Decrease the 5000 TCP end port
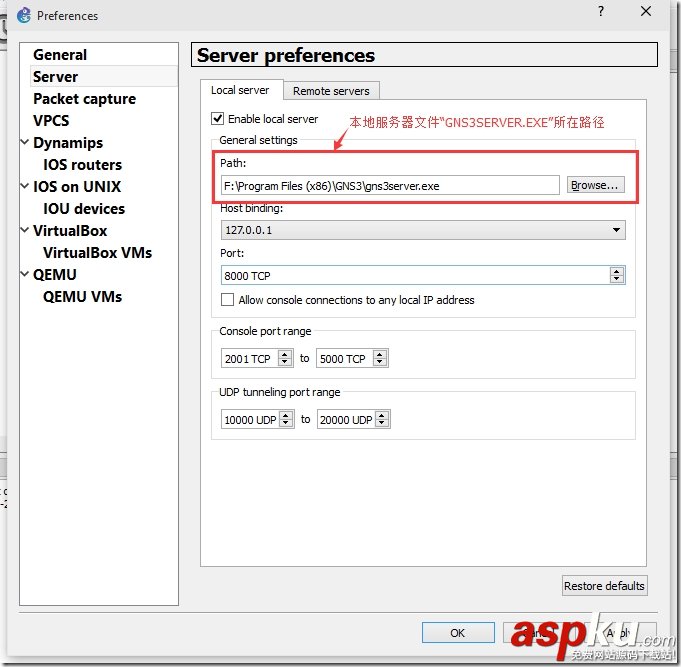 coord(380,363)
